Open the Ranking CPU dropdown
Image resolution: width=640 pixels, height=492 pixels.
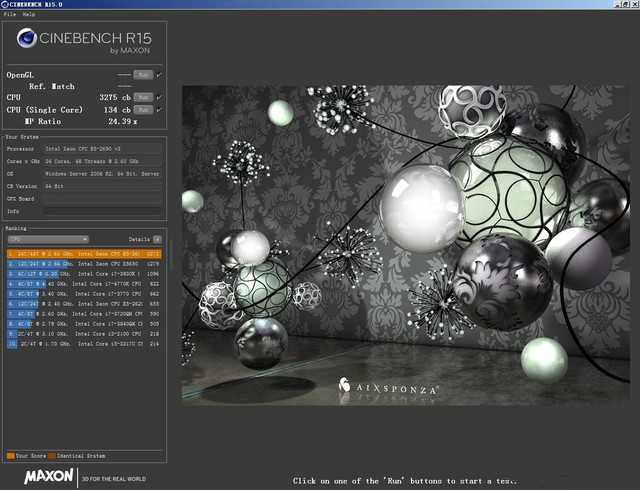[x=48, y=239]
